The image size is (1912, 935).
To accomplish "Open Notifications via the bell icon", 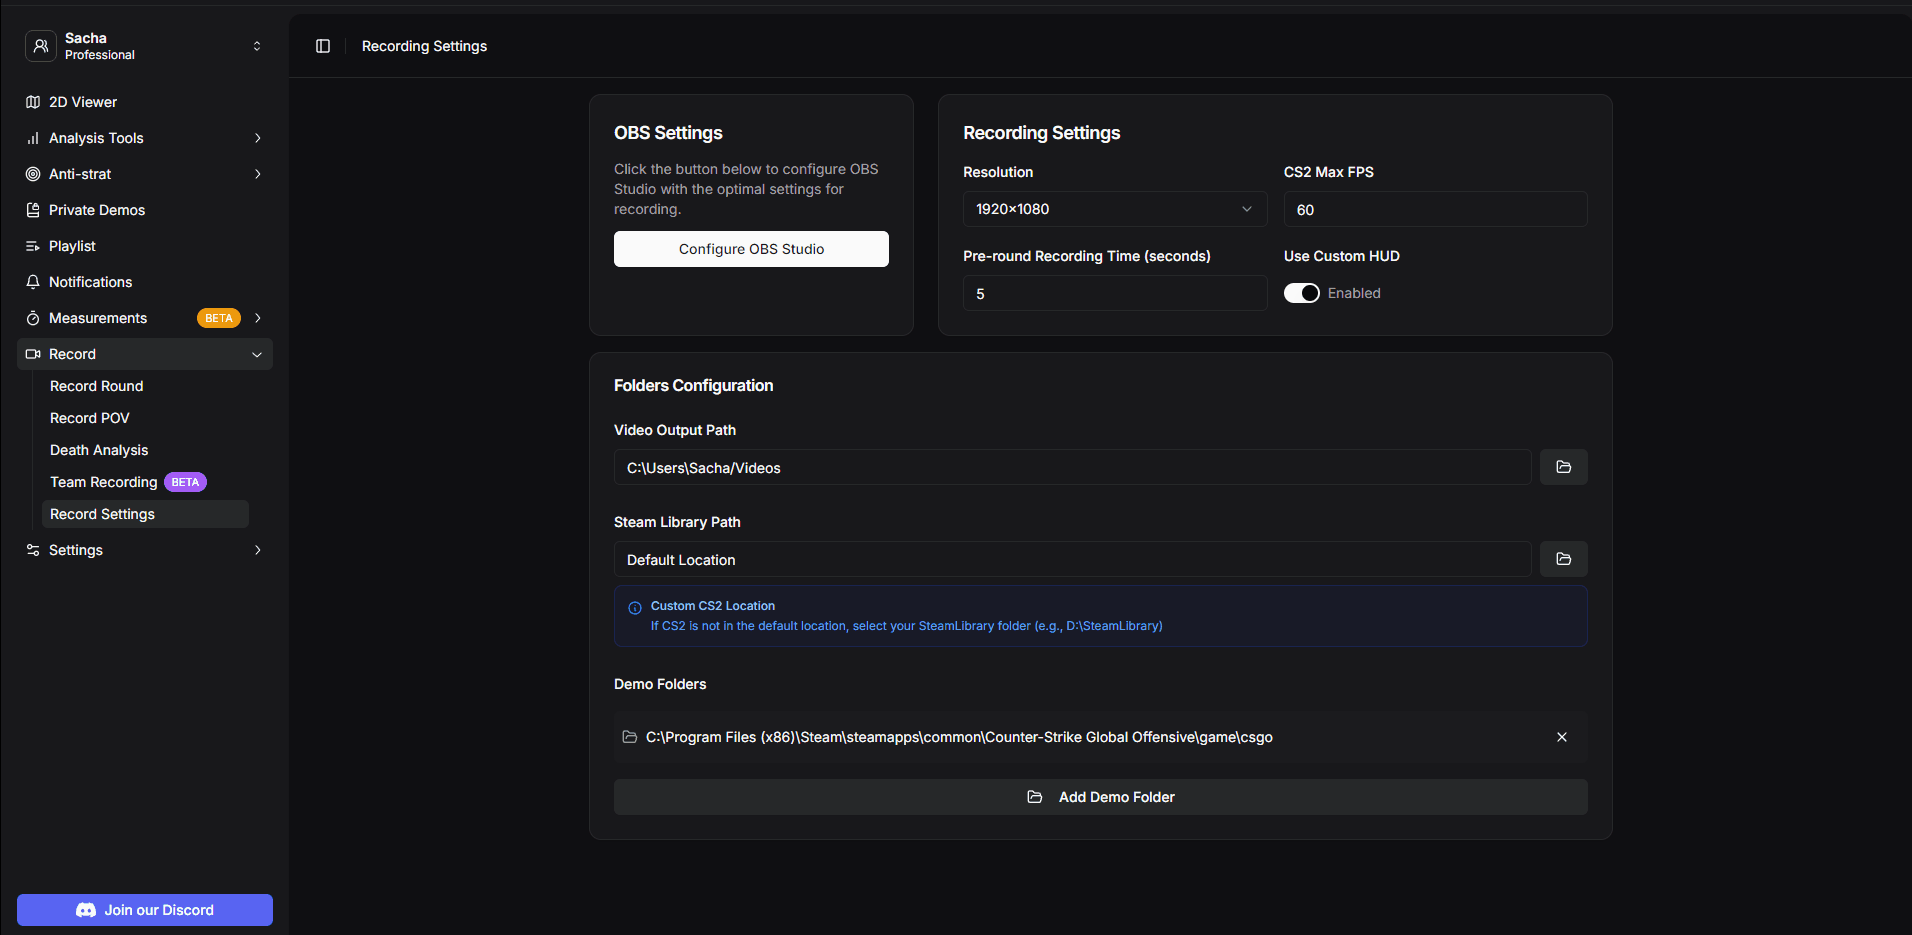I will [x=33, y=282].
